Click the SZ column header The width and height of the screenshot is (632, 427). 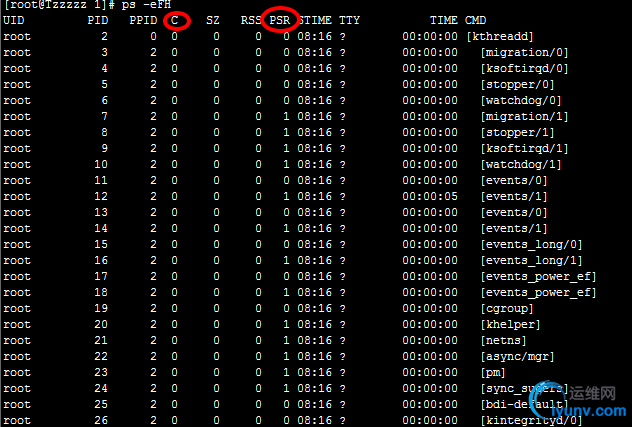[213, 20]
